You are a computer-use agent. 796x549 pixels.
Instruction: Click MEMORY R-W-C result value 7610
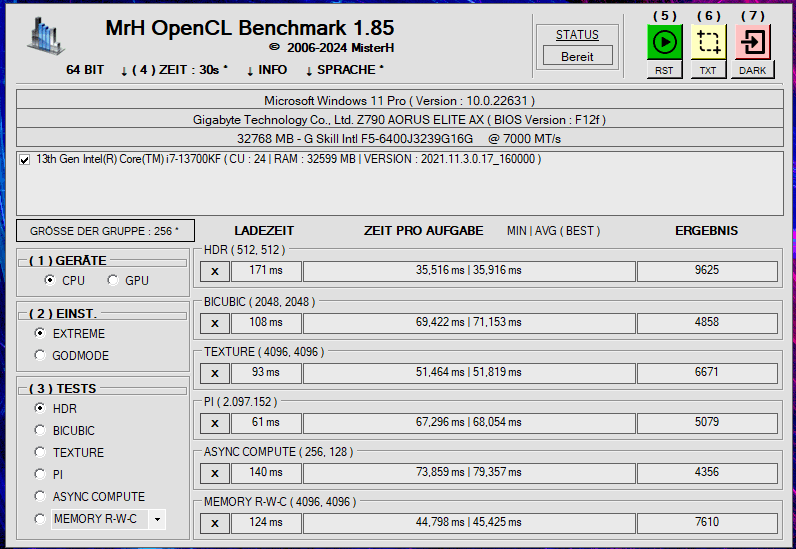pos(707,523)
